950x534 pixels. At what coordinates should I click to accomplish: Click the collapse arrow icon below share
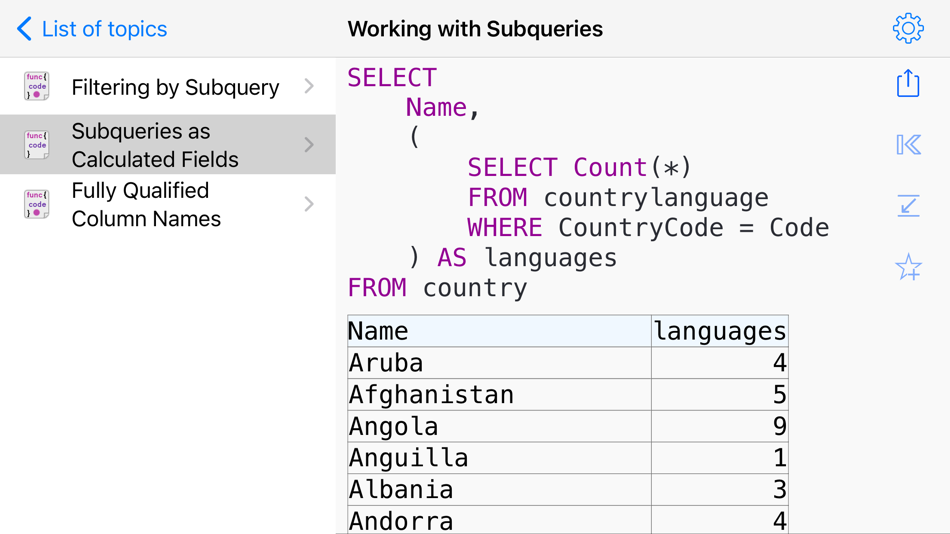click(908, 205)
